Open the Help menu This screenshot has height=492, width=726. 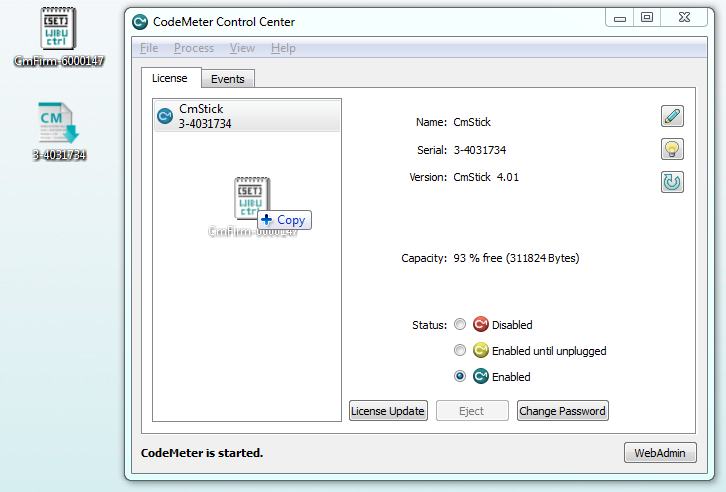pos(283,48)
